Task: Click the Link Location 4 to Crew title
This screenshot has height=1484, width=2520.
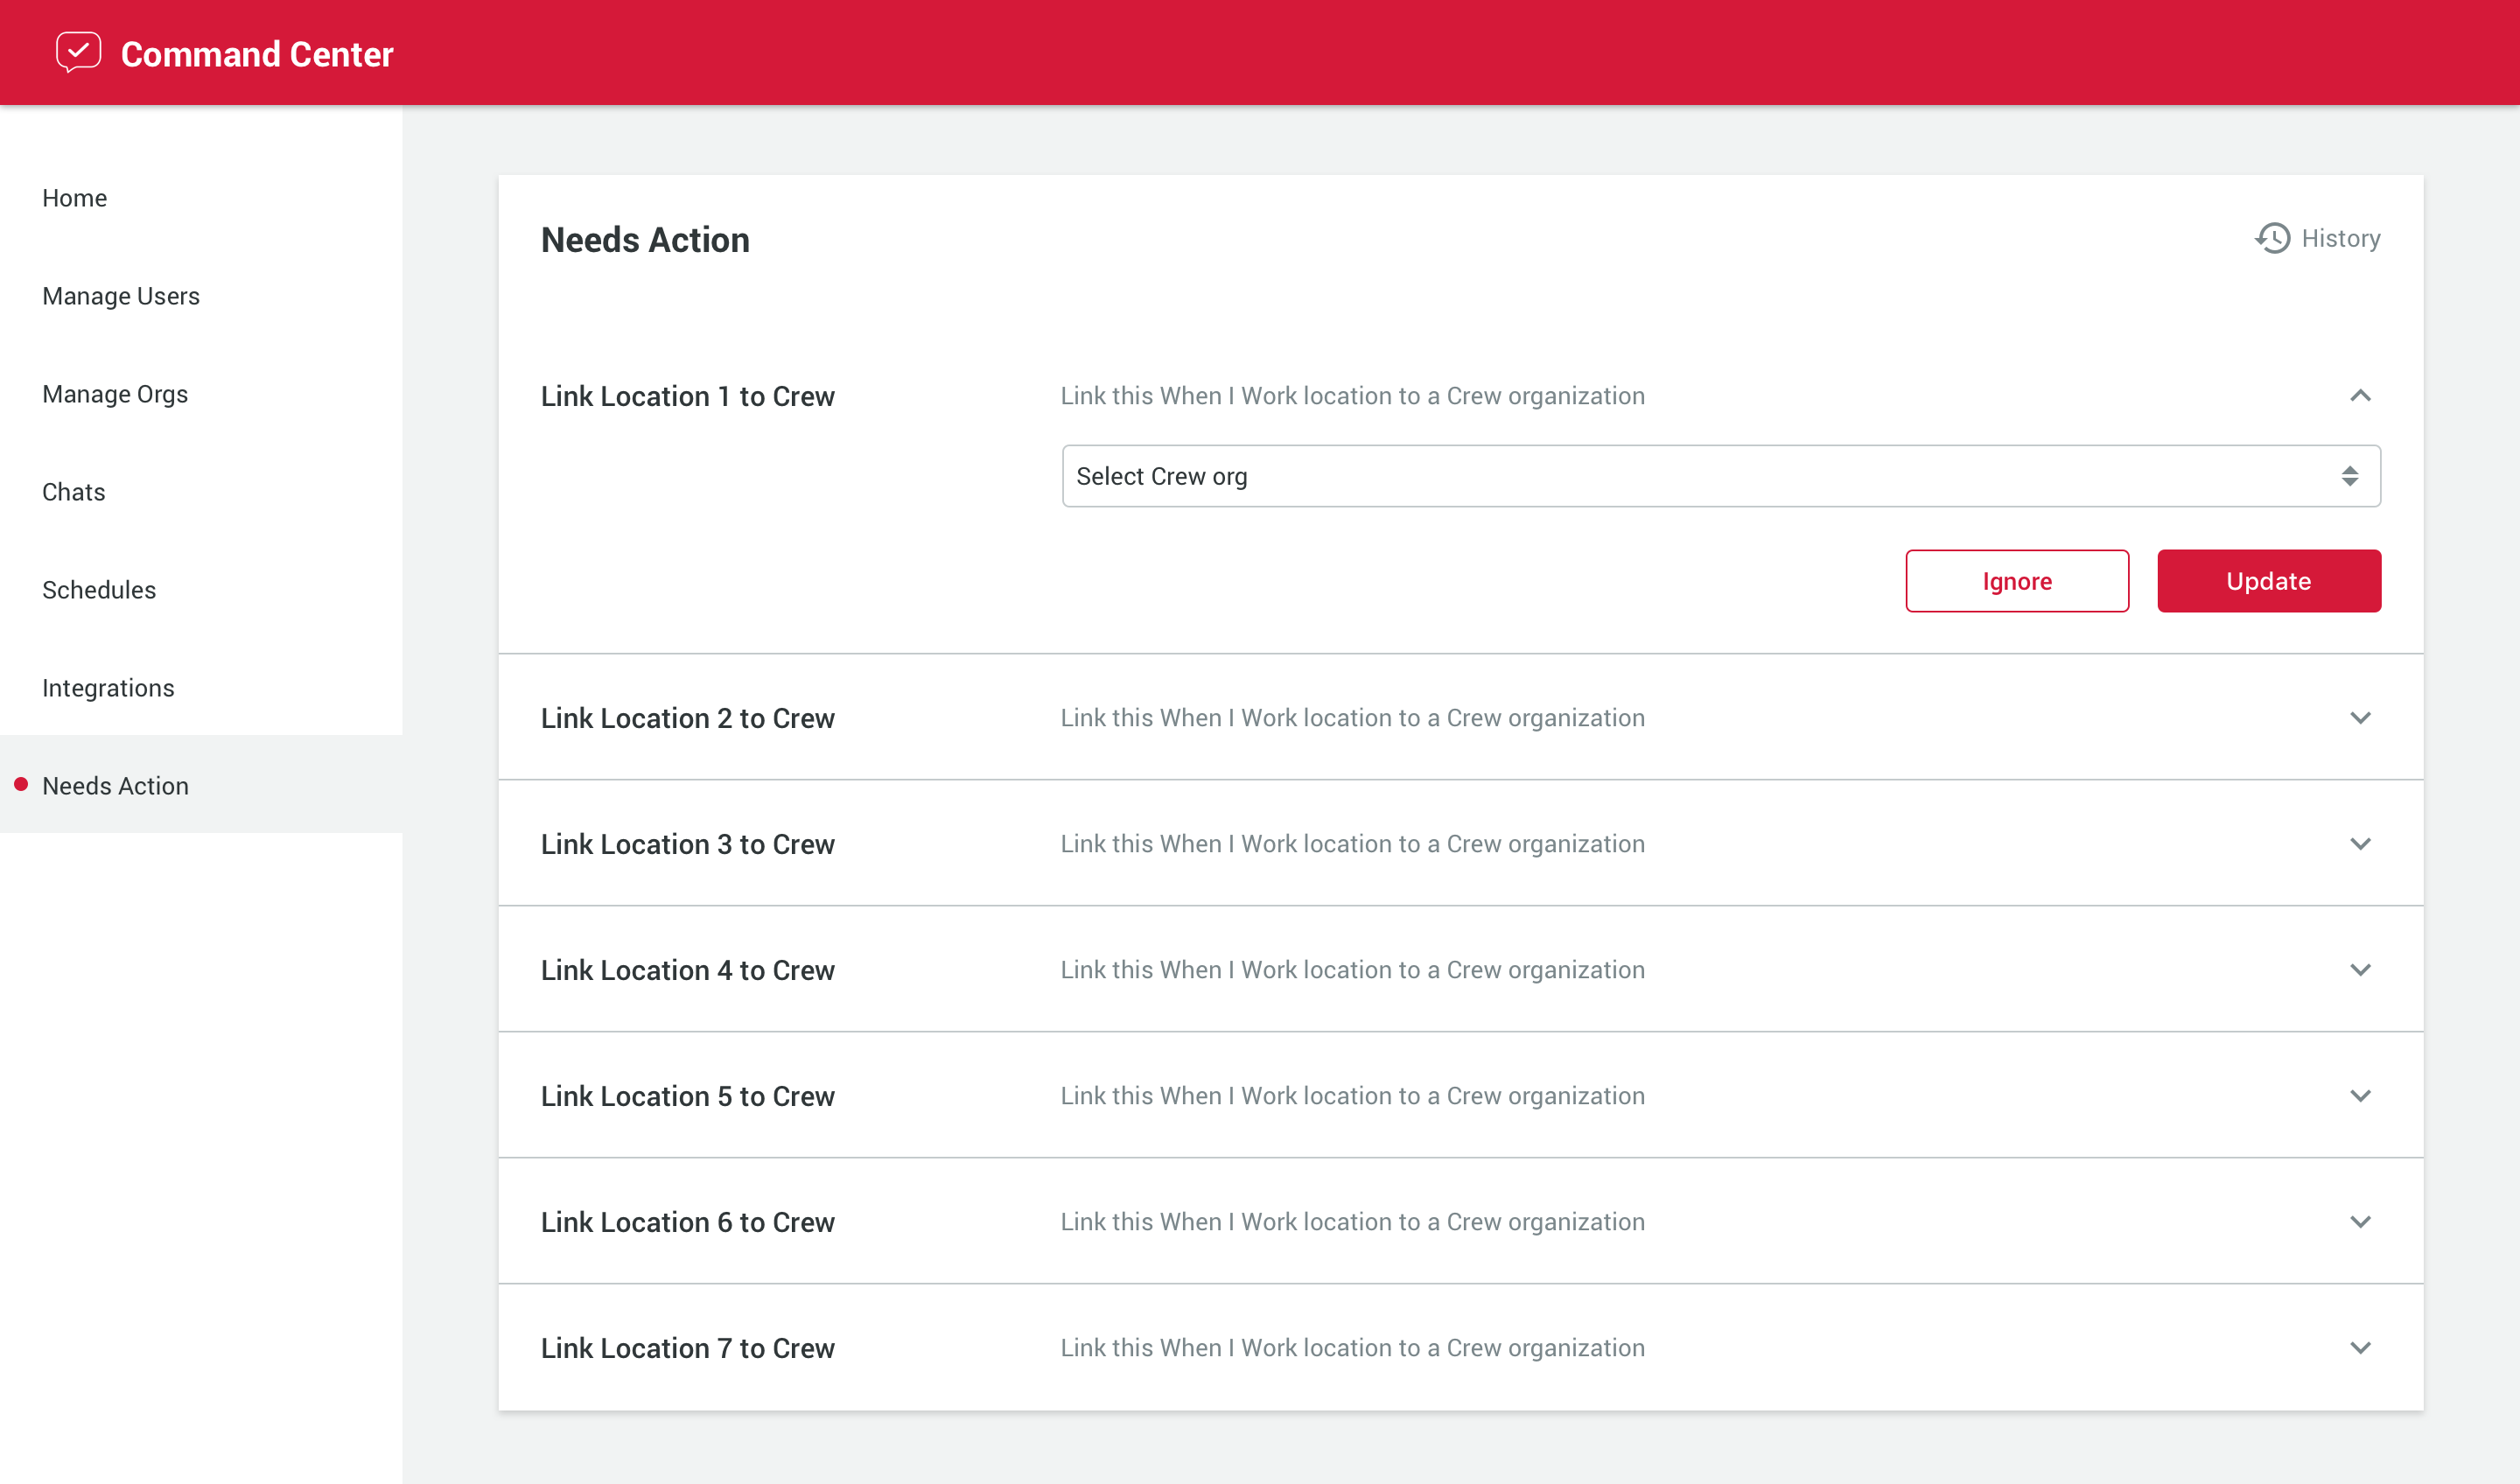Action: tap(688, 970)
